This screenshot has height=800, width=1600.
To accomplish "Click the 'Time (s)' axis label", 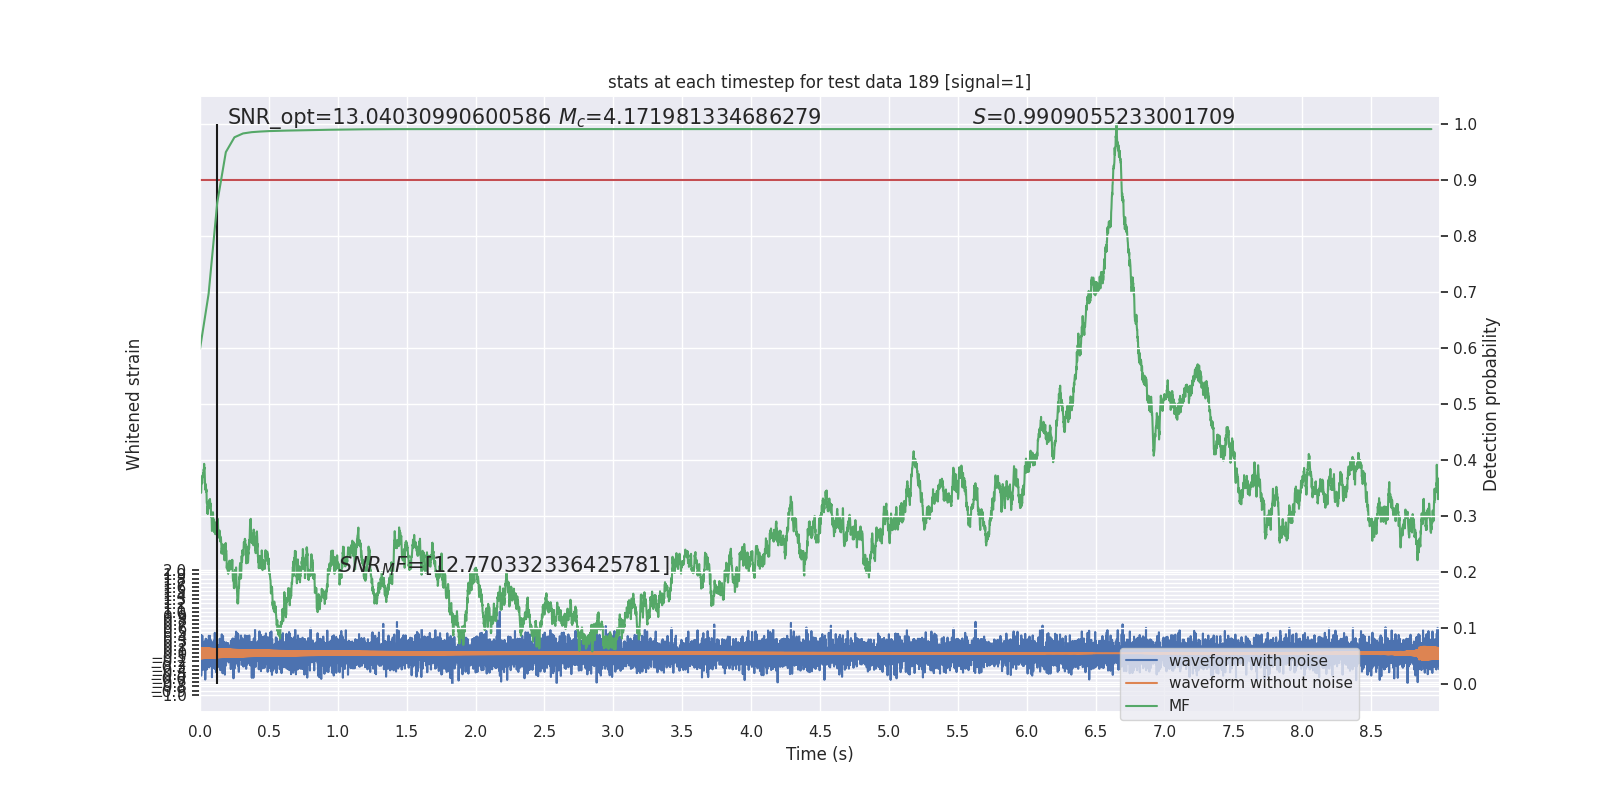I will point(819,754).
